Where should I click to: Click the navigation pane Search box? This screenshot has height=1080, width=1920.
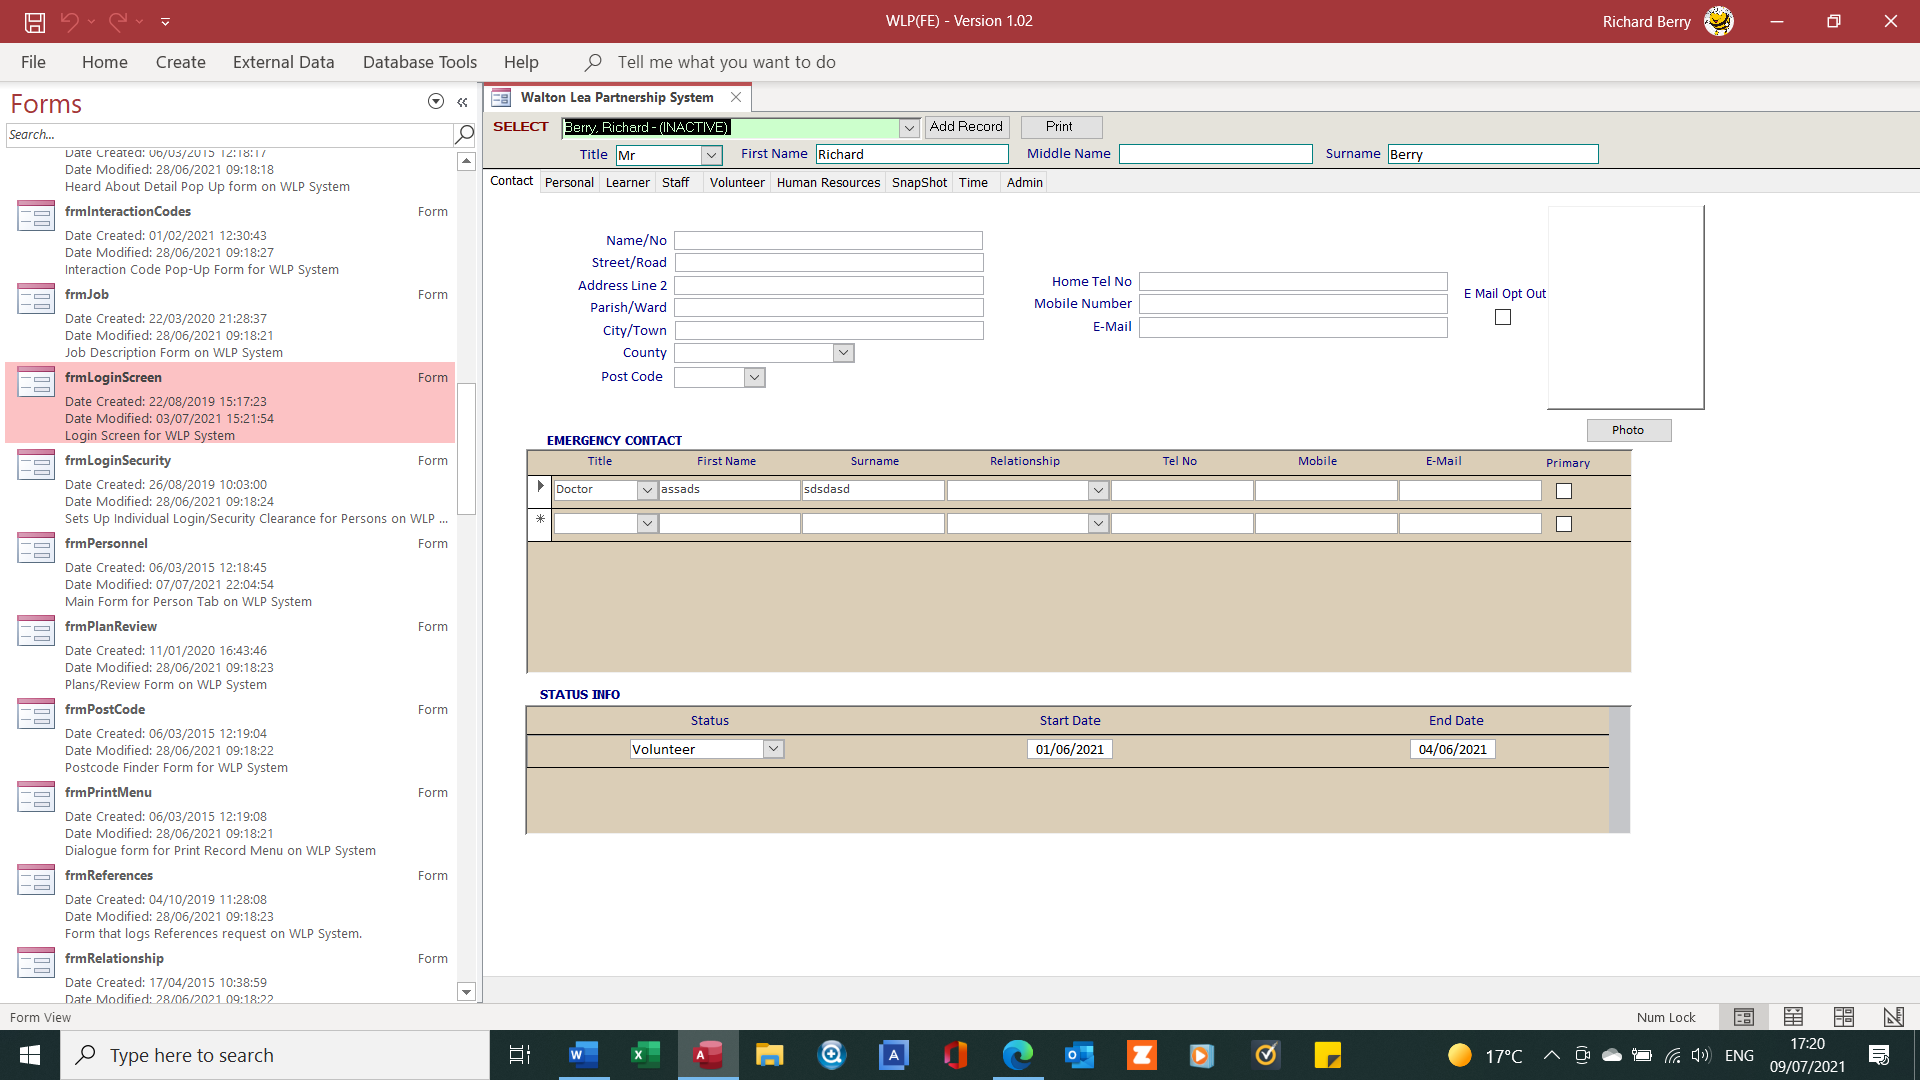tap(230, 134)
